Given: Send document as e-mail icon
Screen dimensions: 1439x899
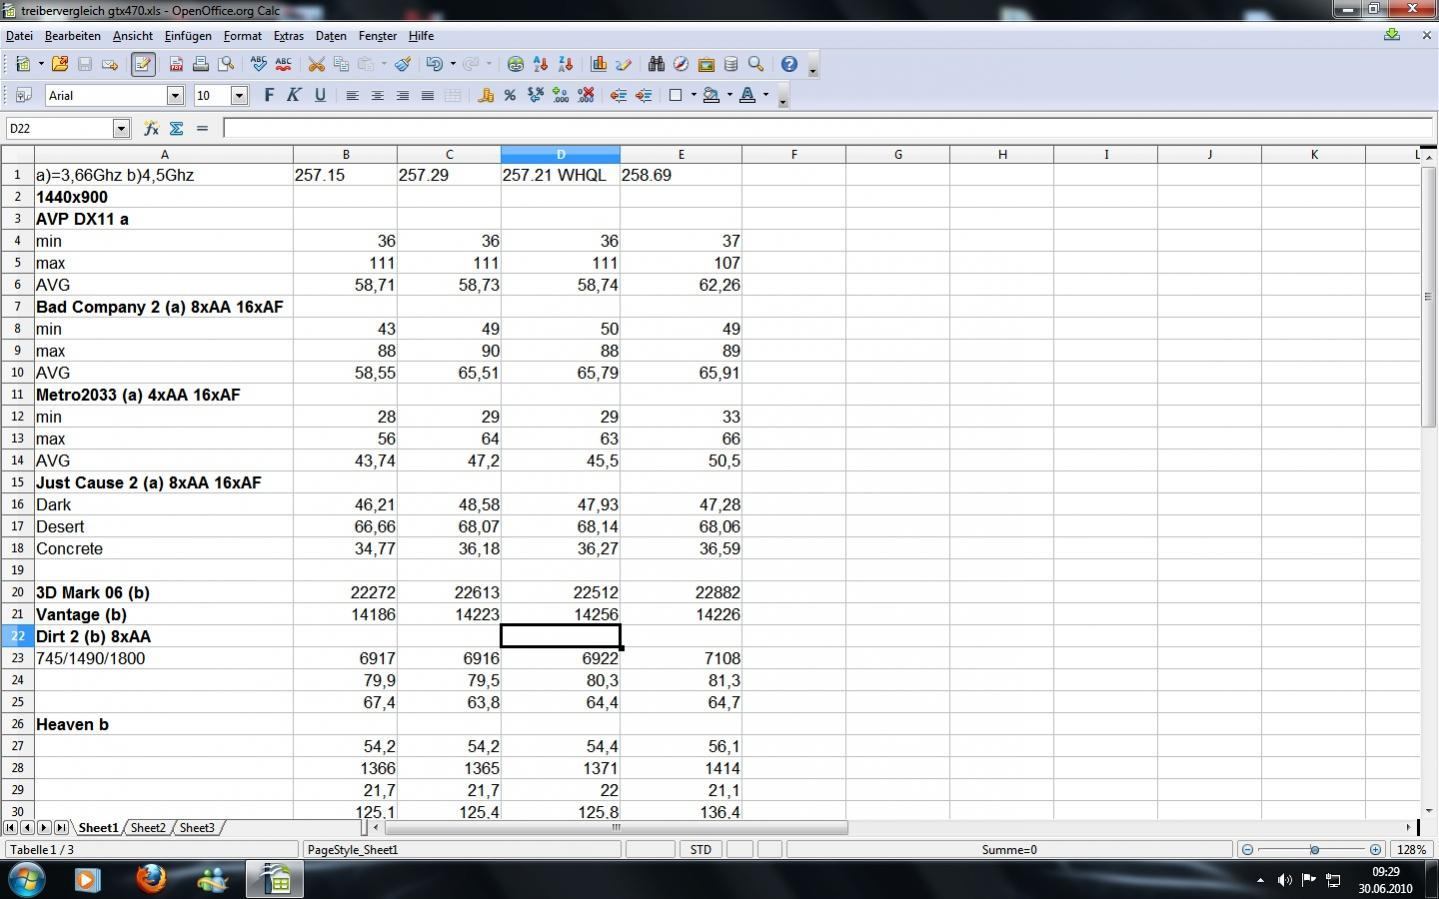Looking at the screenshot, I should pos(110,64).
